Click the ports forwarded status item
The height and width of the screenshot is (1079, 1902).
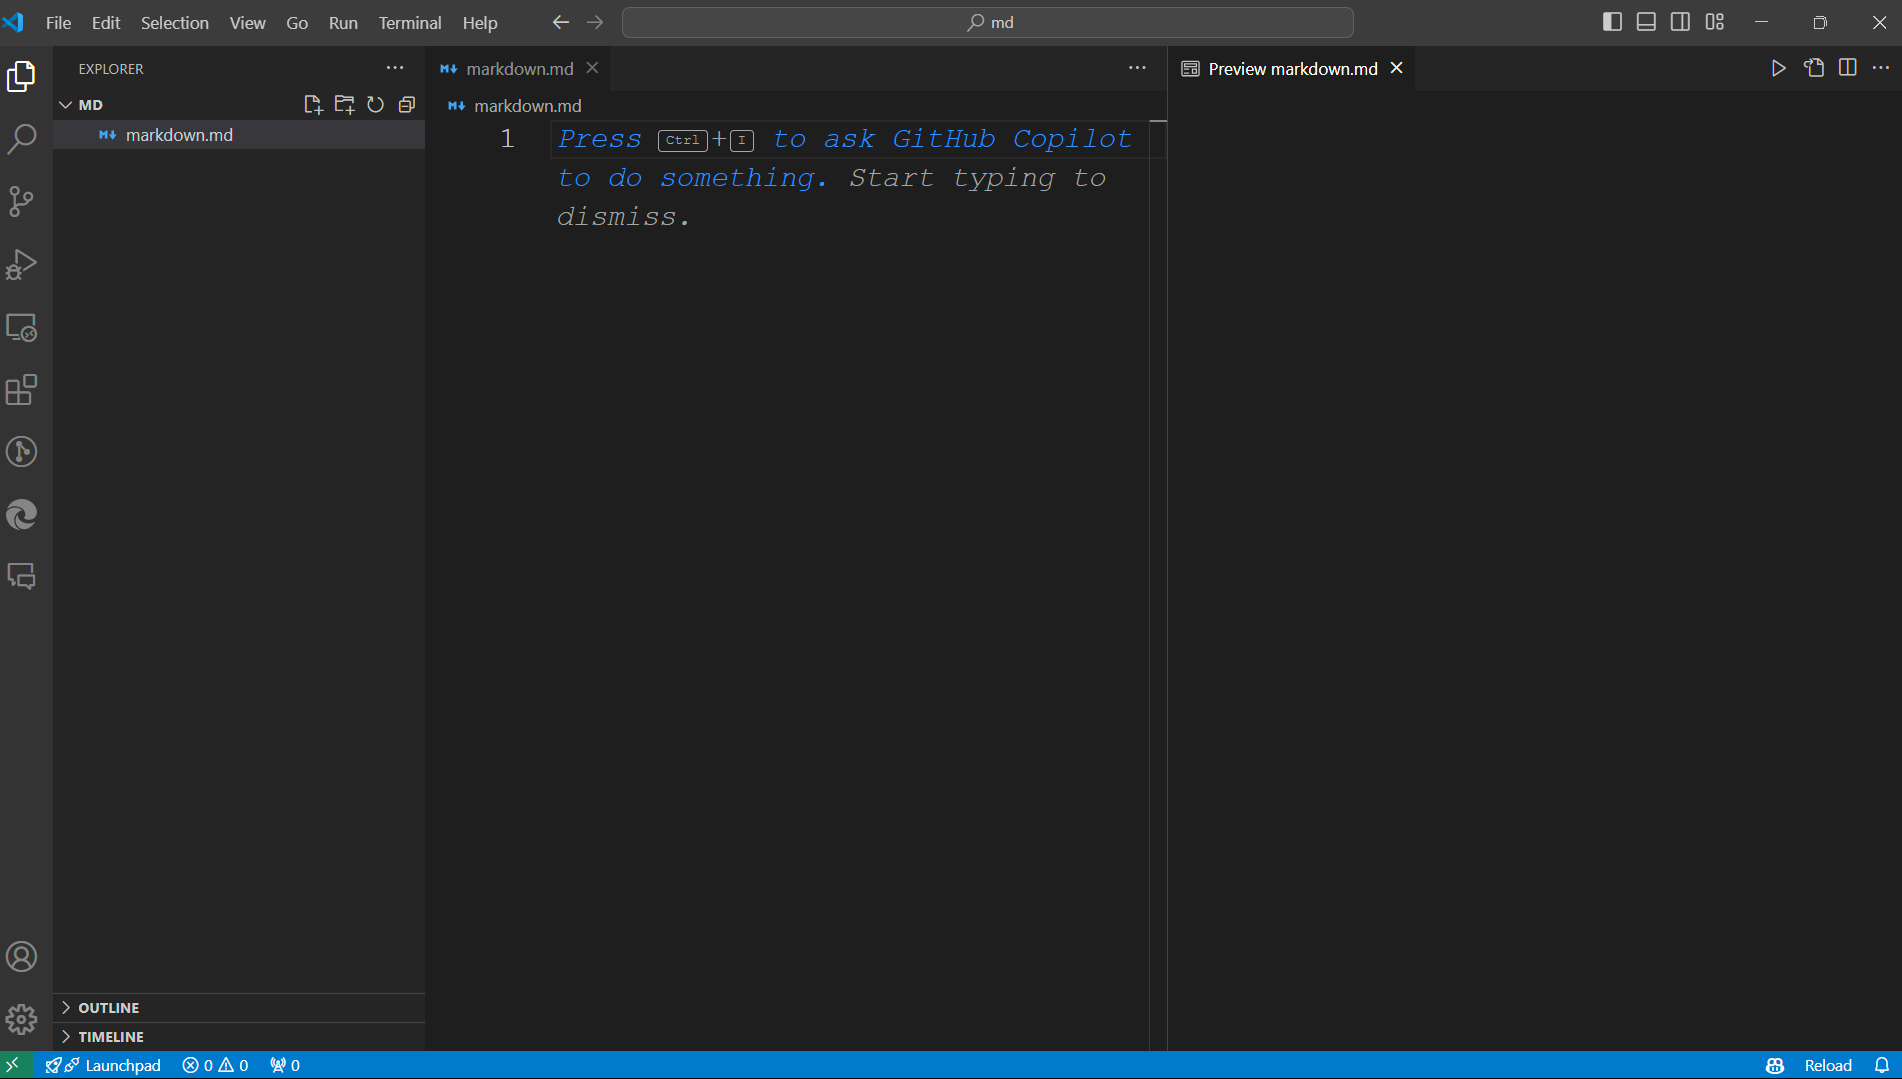[x=285, y=1065]
